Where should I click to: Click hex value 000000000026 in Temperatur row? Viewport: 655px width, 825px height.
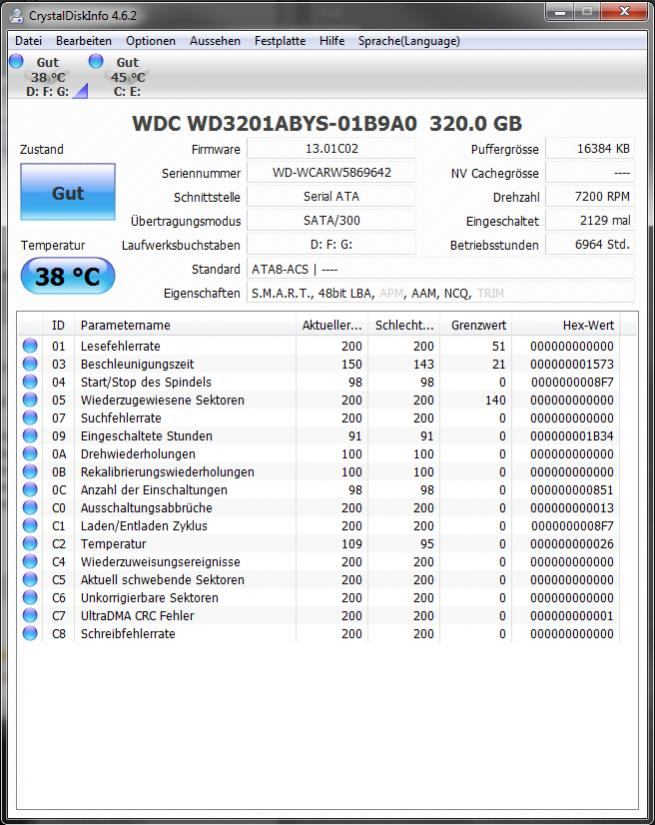click(x=572, y=544)
